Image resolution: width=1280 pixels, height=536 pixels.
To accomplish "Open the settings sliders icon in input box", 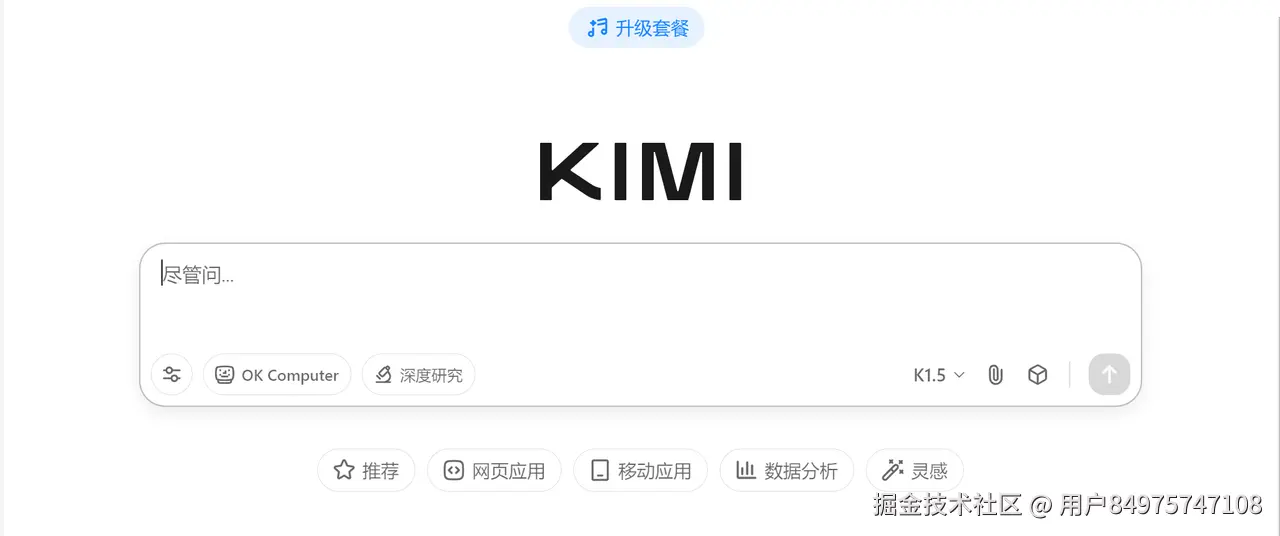I will click(172, 375).
